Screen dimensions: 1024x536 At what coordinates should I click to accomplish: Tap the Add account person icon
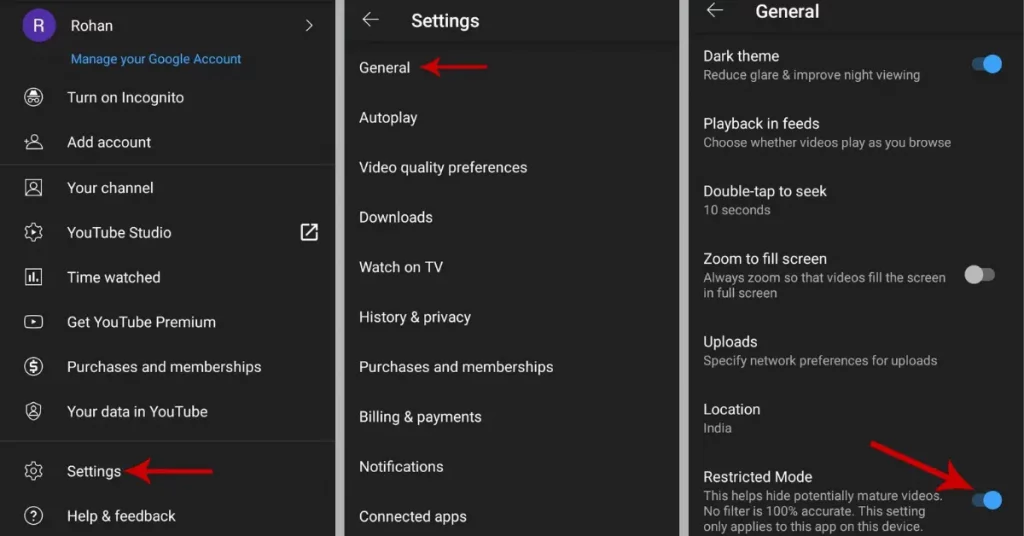click(x=33, y=142)
